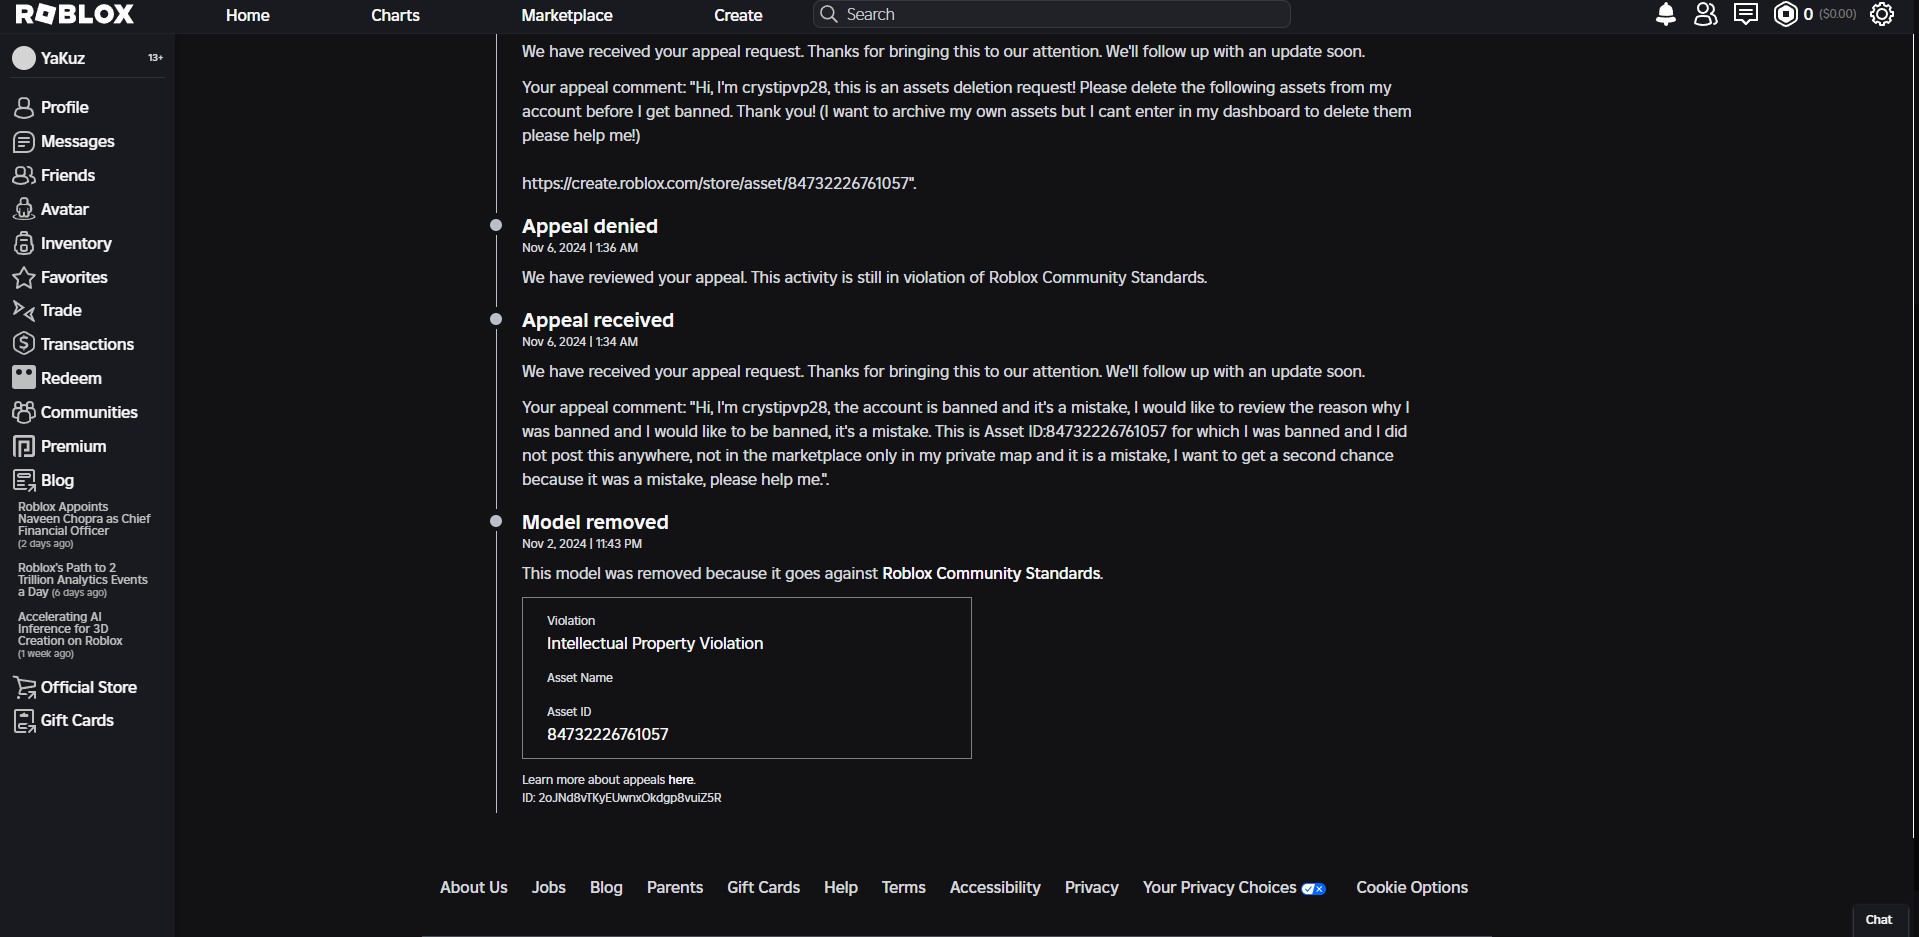
Task: Click the 'here' appeals link
Action: point(680,780)
